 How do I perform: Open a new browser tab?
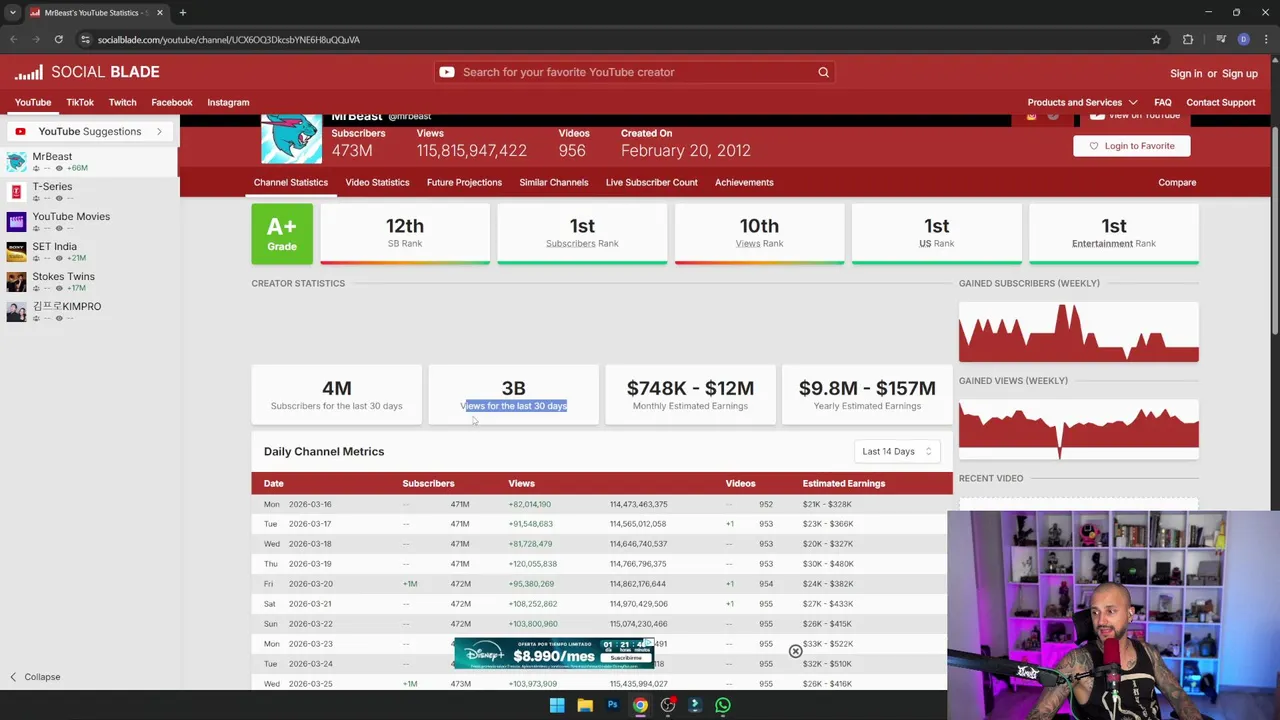(182, 12)
